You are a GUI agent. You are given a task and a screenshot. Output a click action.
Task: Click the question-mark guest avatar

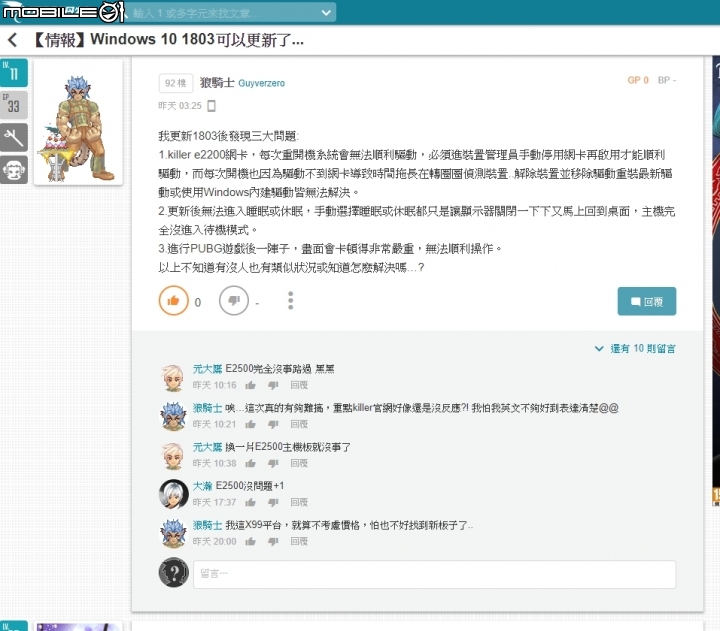[174, 572]
